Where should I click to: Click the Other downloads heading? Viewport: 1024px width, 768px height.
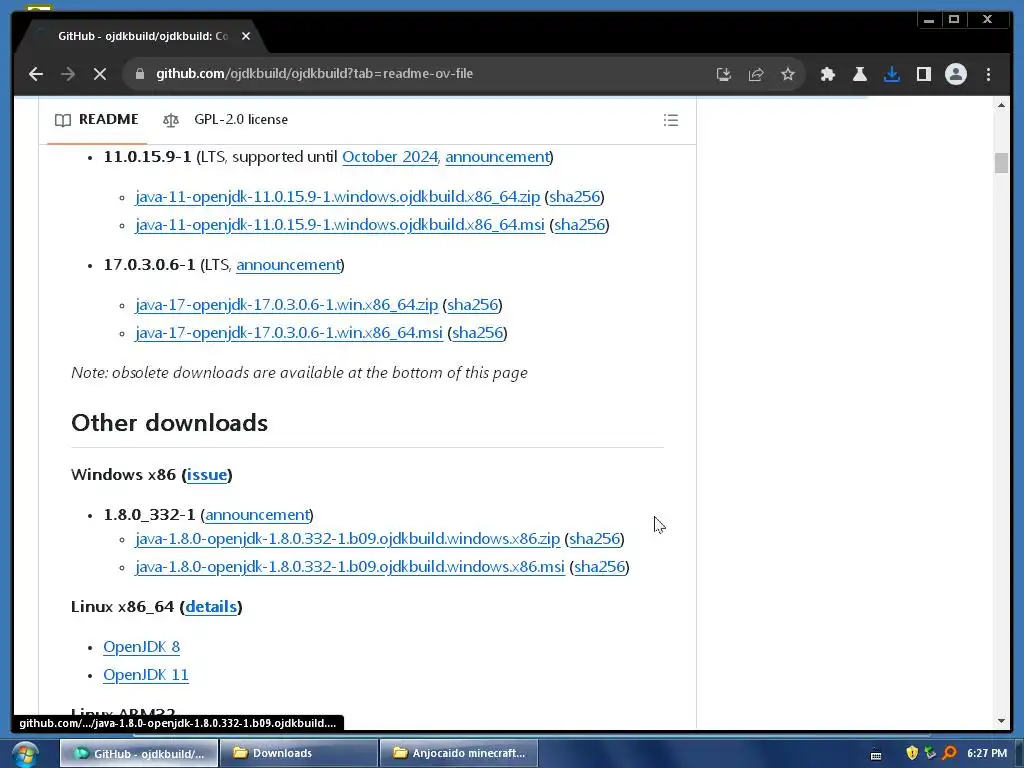click(x=169, y=423)
